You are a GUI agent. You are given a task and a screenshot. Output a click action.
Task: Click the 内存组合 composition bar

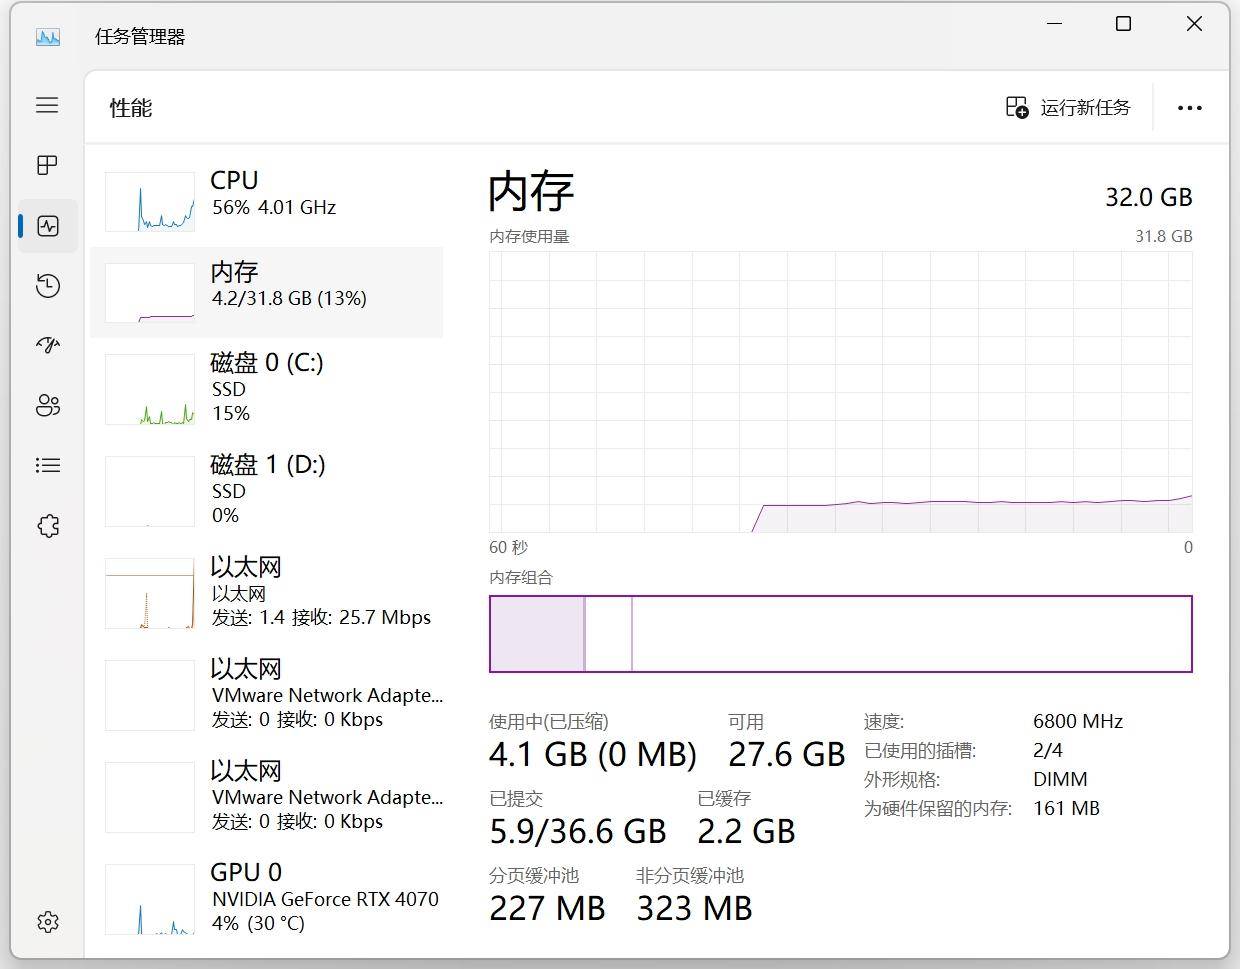point(840,633)
